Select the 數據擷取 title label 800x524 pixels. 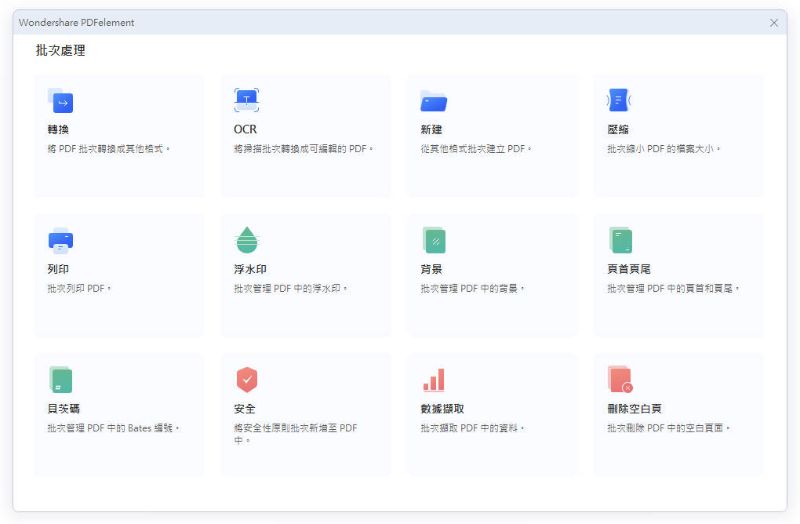442,409
